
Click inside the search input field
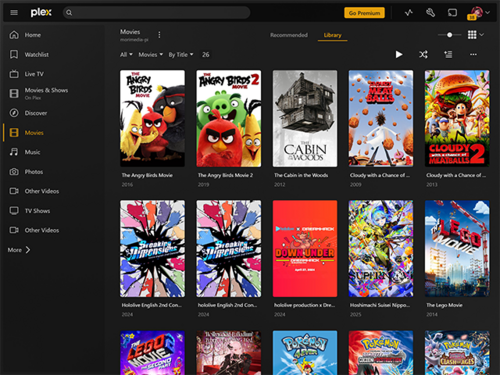point(157,13)
